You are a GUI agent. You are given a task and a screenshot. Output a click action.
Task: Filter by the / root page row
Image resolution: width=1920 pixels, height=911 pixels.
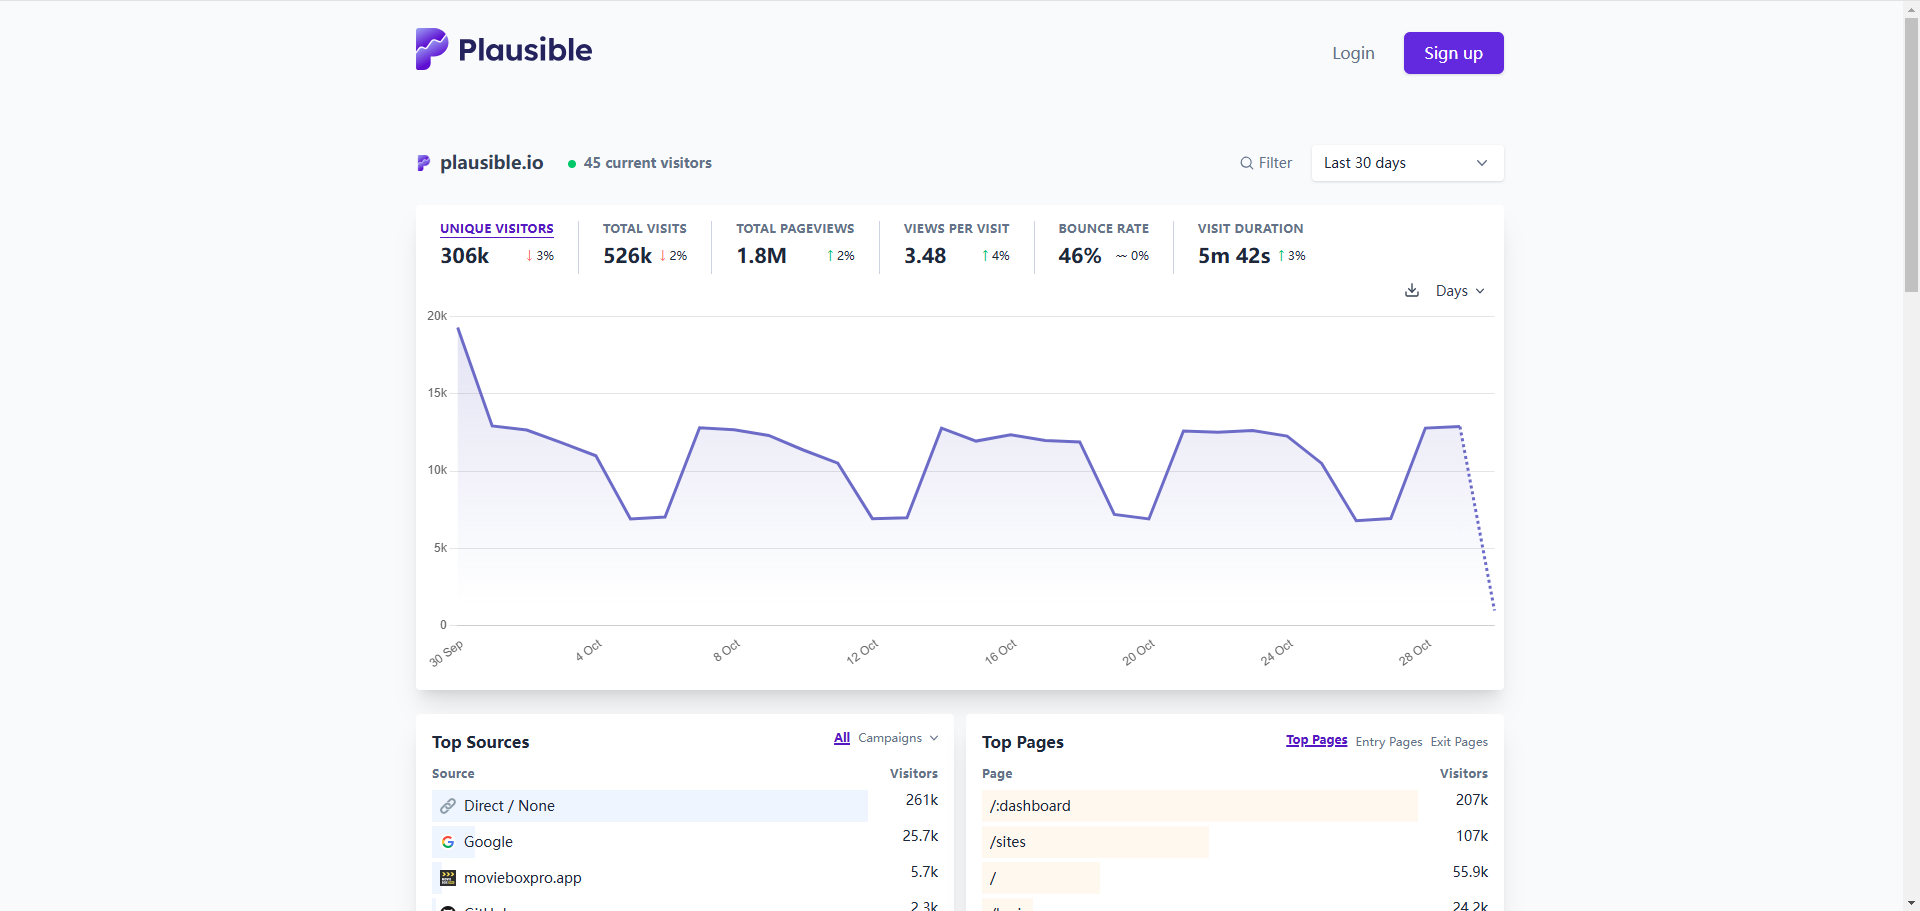pyautogui.click(x=1200, y=878)
